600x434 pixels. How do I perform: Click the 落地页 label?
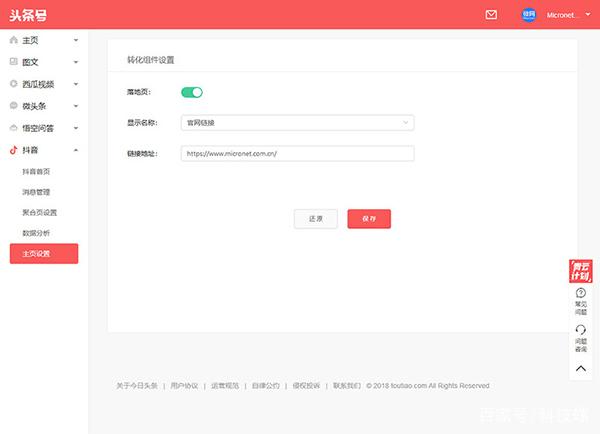point(139,92)
